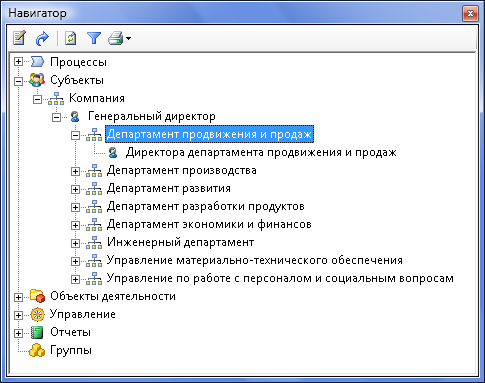Collapse the Компания node
Screen dimensions: 485x383
[38, 99]
